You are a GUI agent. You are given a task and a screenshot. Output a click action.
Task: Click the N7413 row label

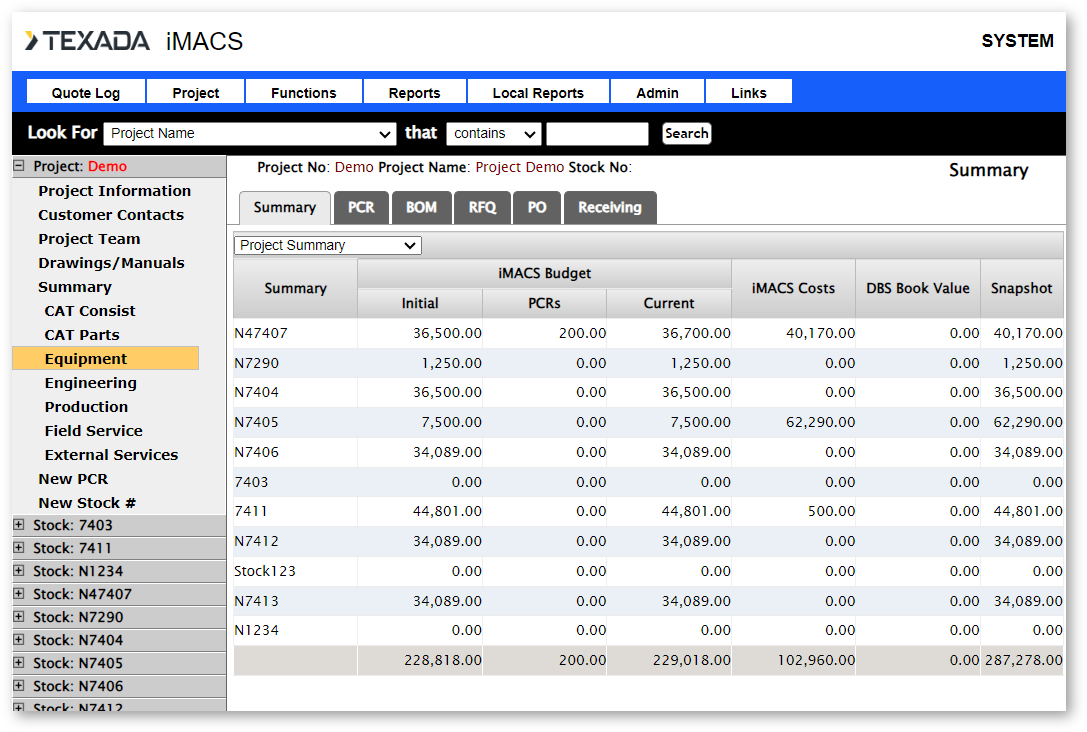coord(256,601)
